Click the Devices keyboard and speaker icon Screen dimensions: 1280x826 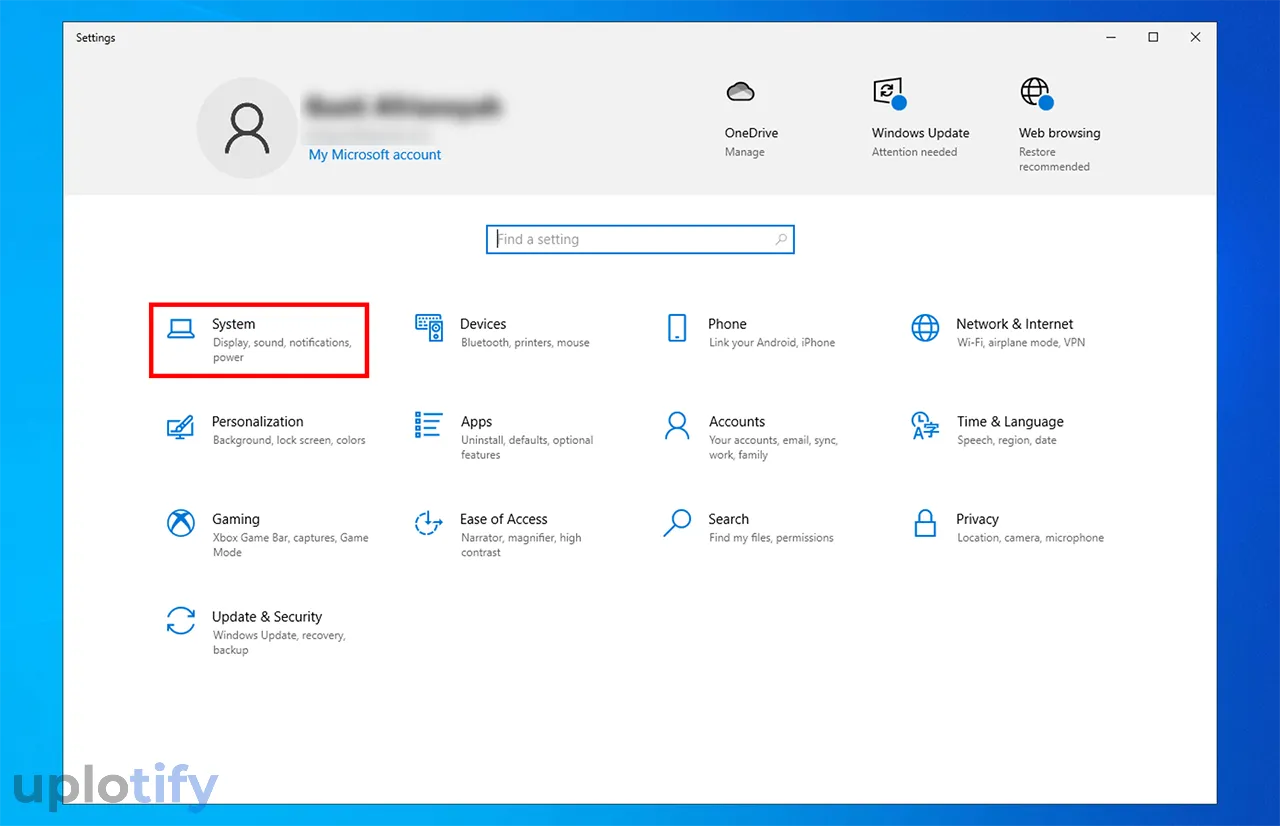(x=429, y=327)
